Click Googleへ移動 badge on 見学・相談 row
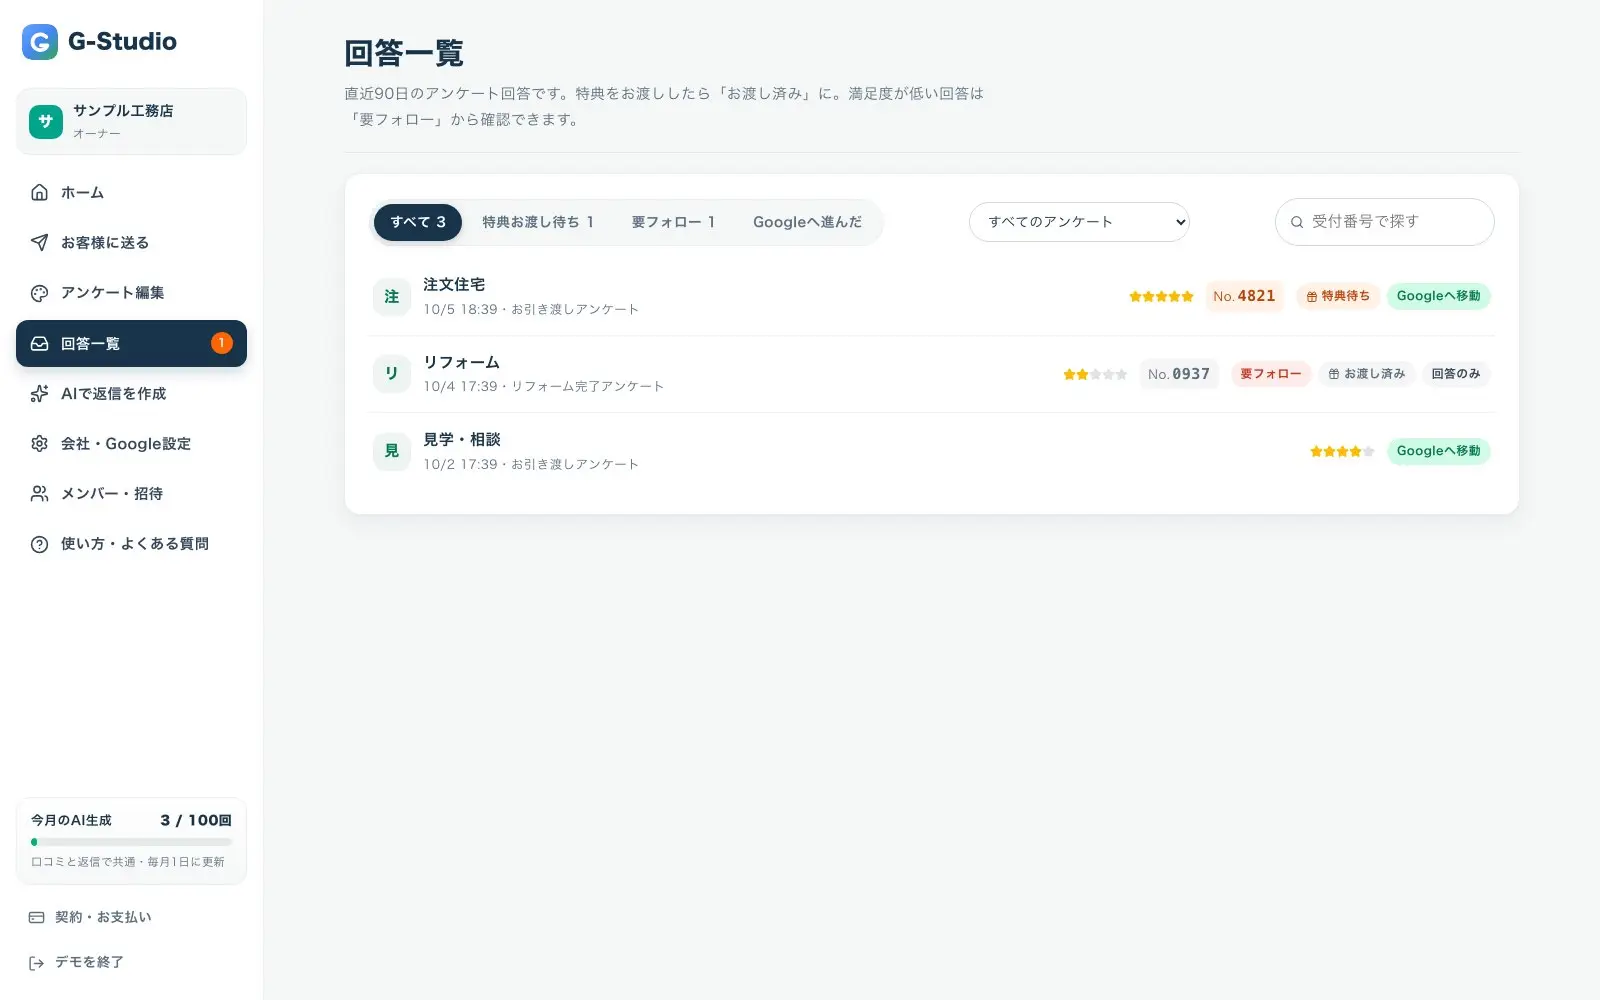This screenshot has height=1000, width=1600. [1438, 451]
